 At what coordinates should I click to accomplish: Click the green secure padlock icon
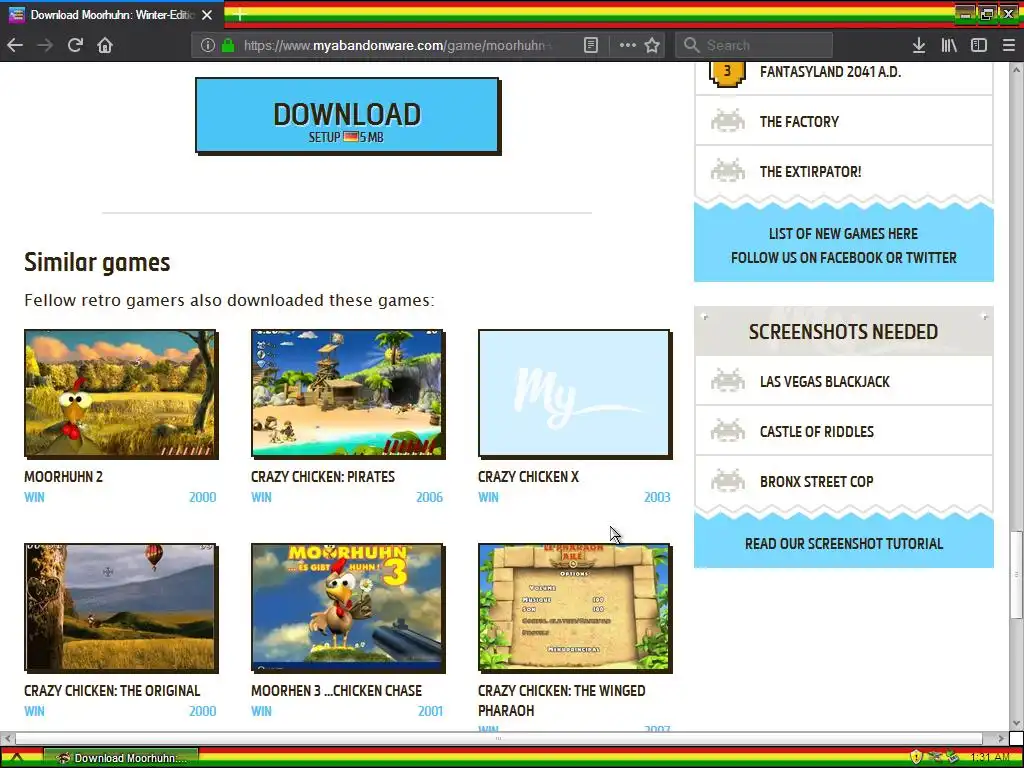tap(227, 45)
